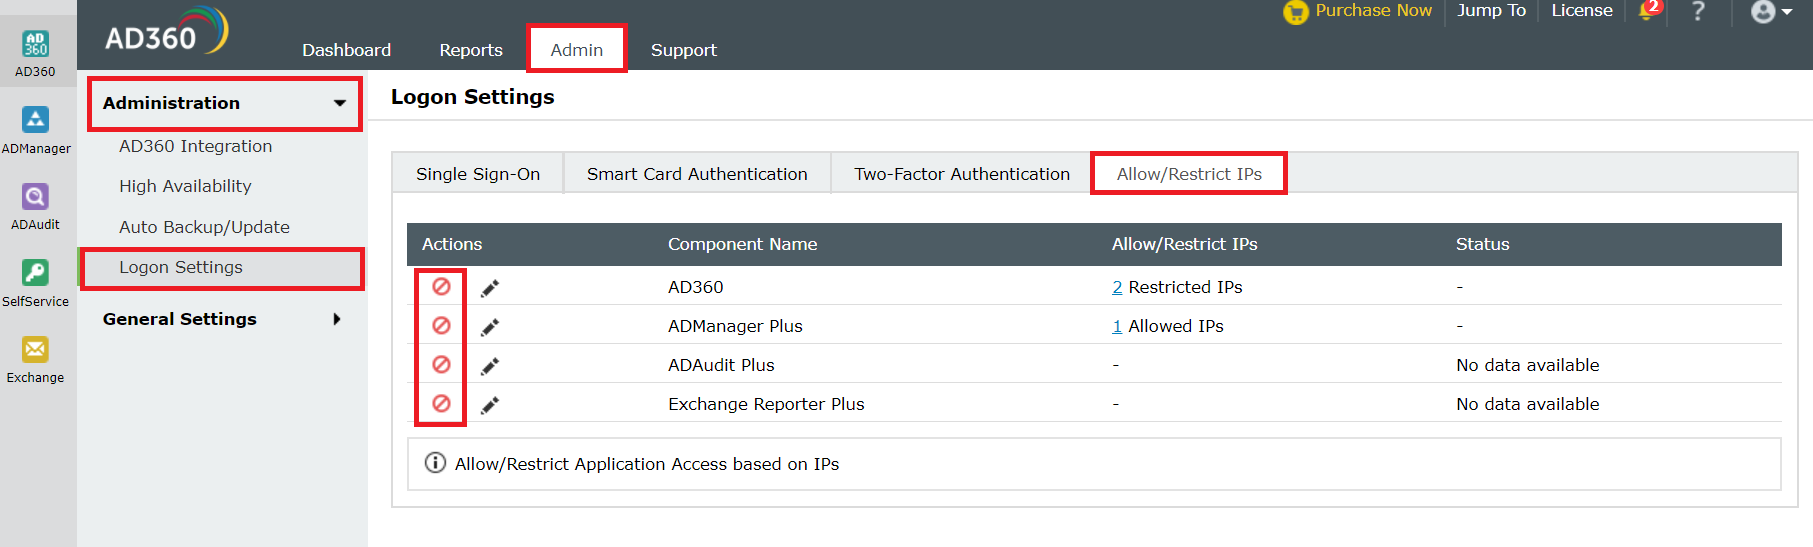
Task: Click the AD360 component name cell
Action: pos(695,287)
